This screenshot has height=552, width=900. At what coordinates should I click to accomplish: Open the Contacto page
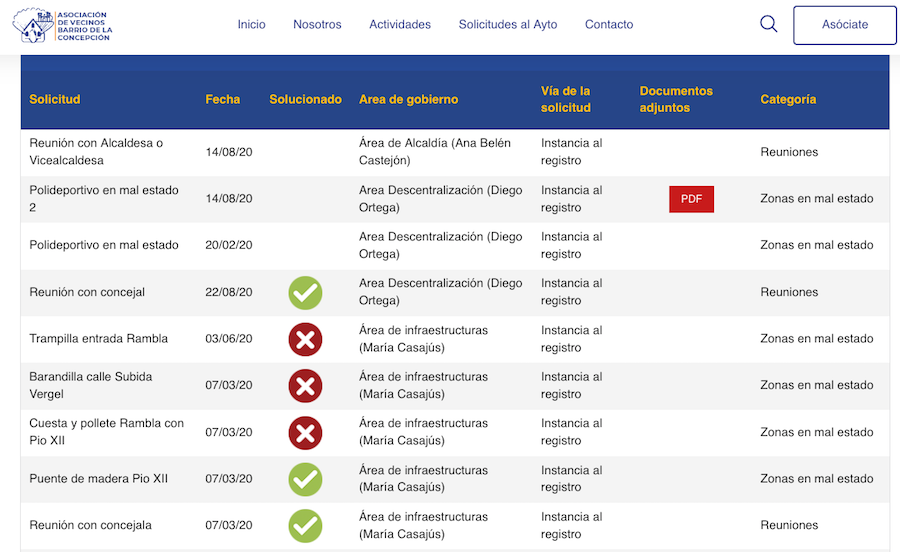pyautogui.click(x=609, y=25)
